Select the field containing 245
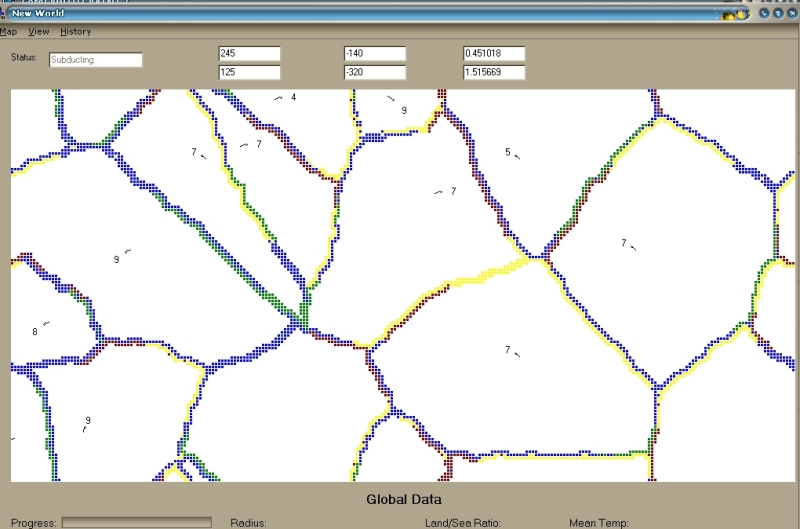 [x=250, y=54]
